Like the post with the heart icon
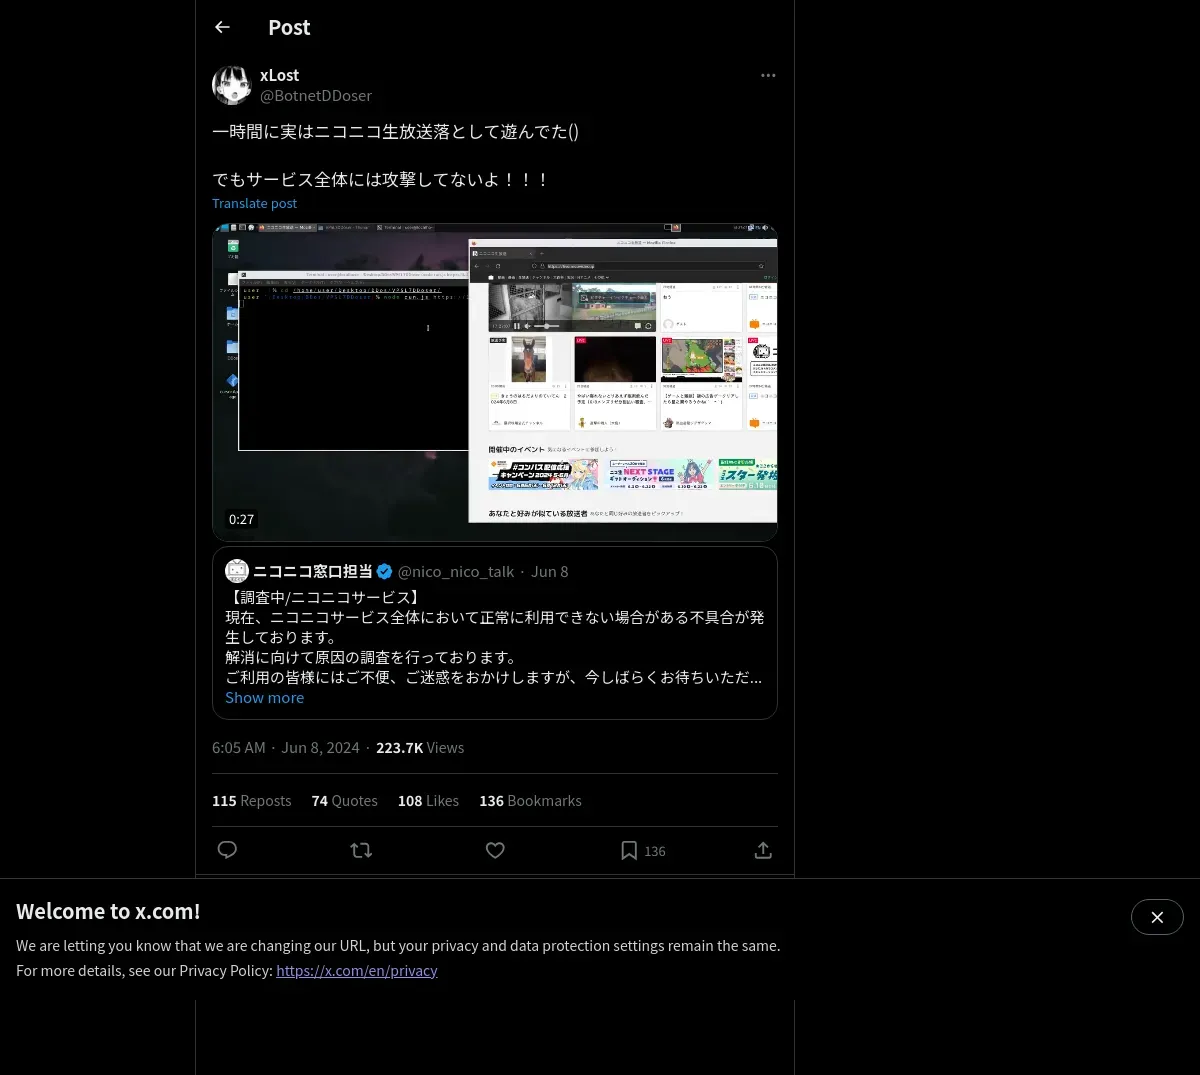The width and height of the screenshot is (1200, 1075). click(495, 850)
